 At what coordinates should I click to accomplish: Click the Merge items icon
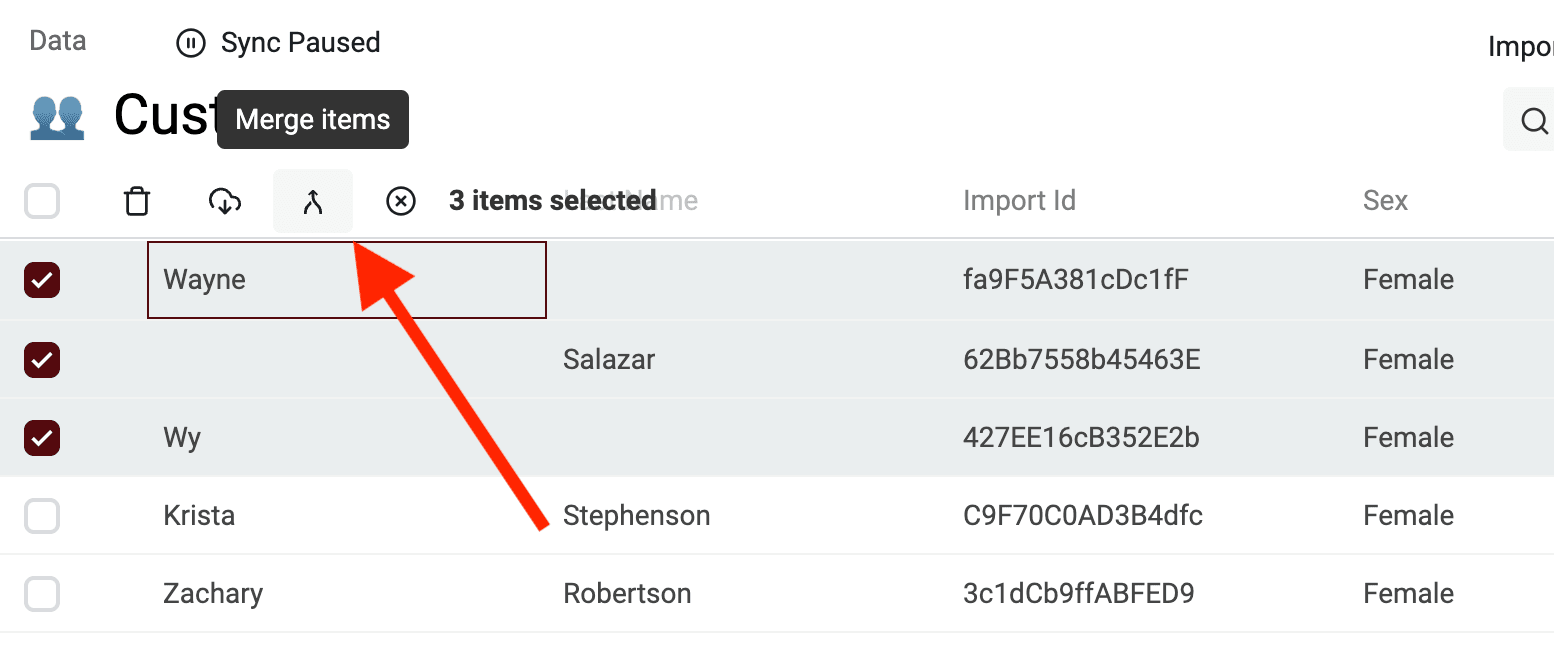tap(313, 201)
